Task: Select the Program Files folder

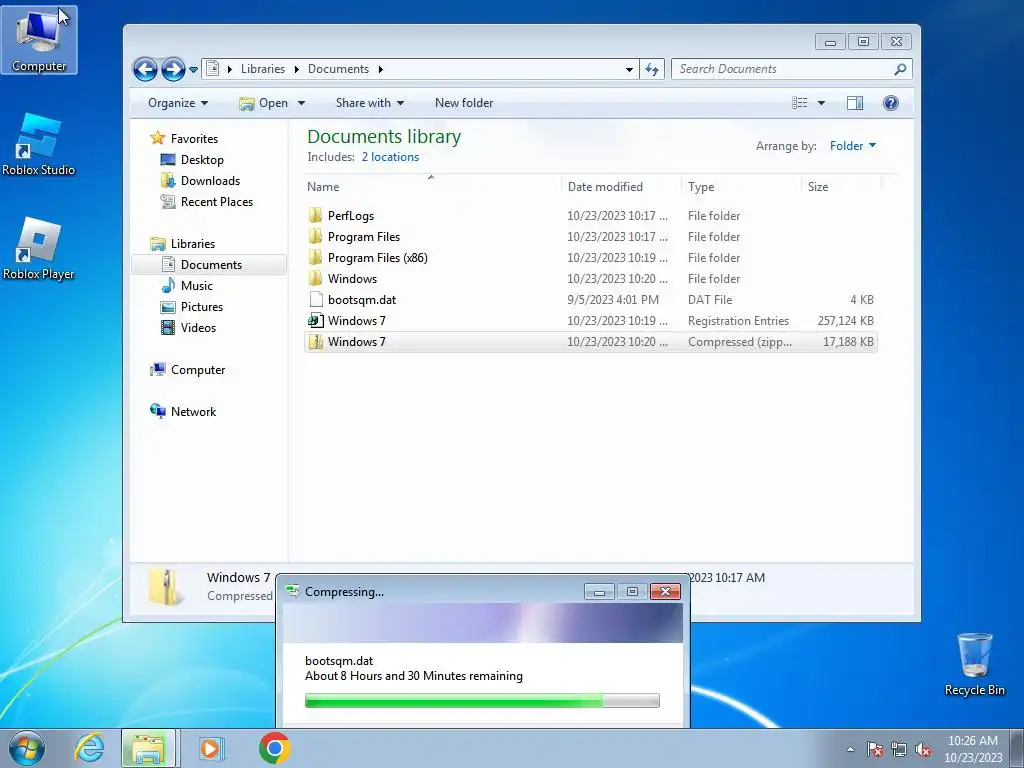Action: pyautogui.click(x=590, y=236)
